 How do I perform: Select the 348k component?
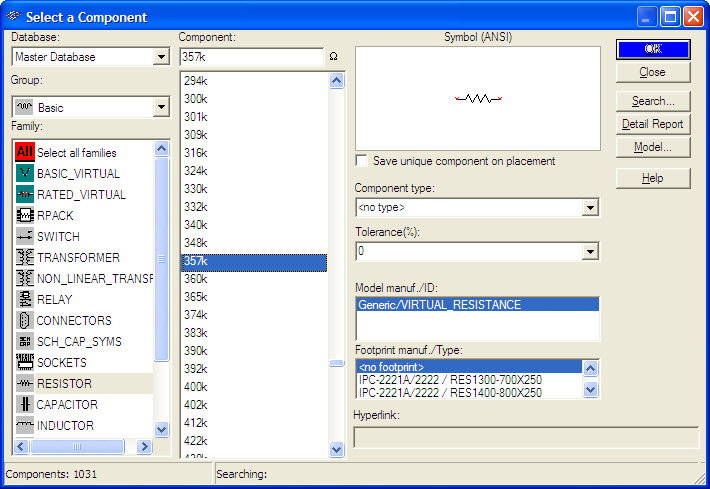click(x=254, y=243)
